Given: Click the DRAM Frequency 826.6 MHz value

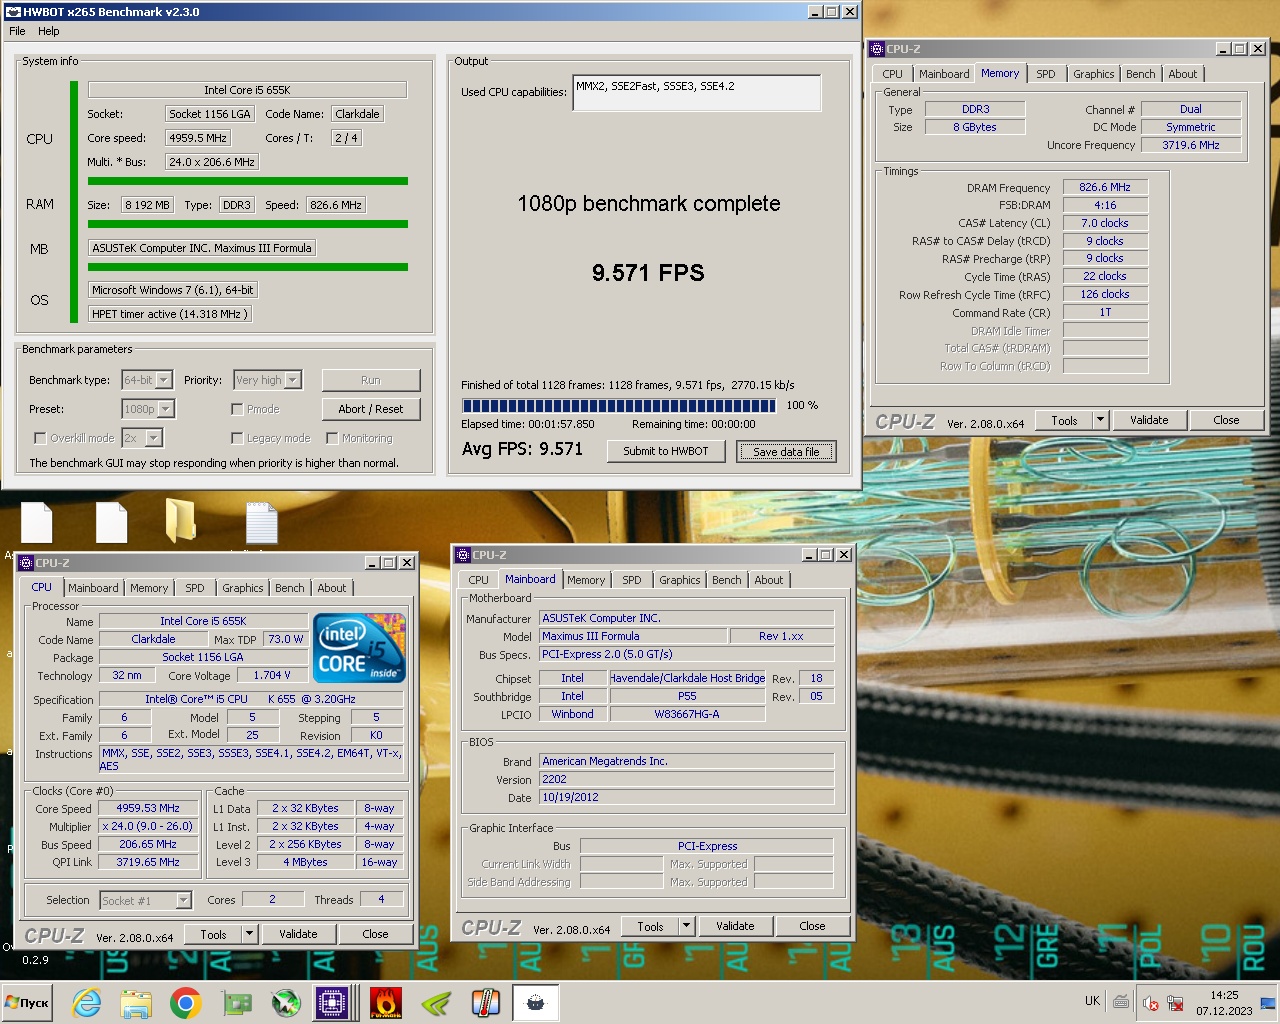Looking at the screenshot, I should point(1105,187).
